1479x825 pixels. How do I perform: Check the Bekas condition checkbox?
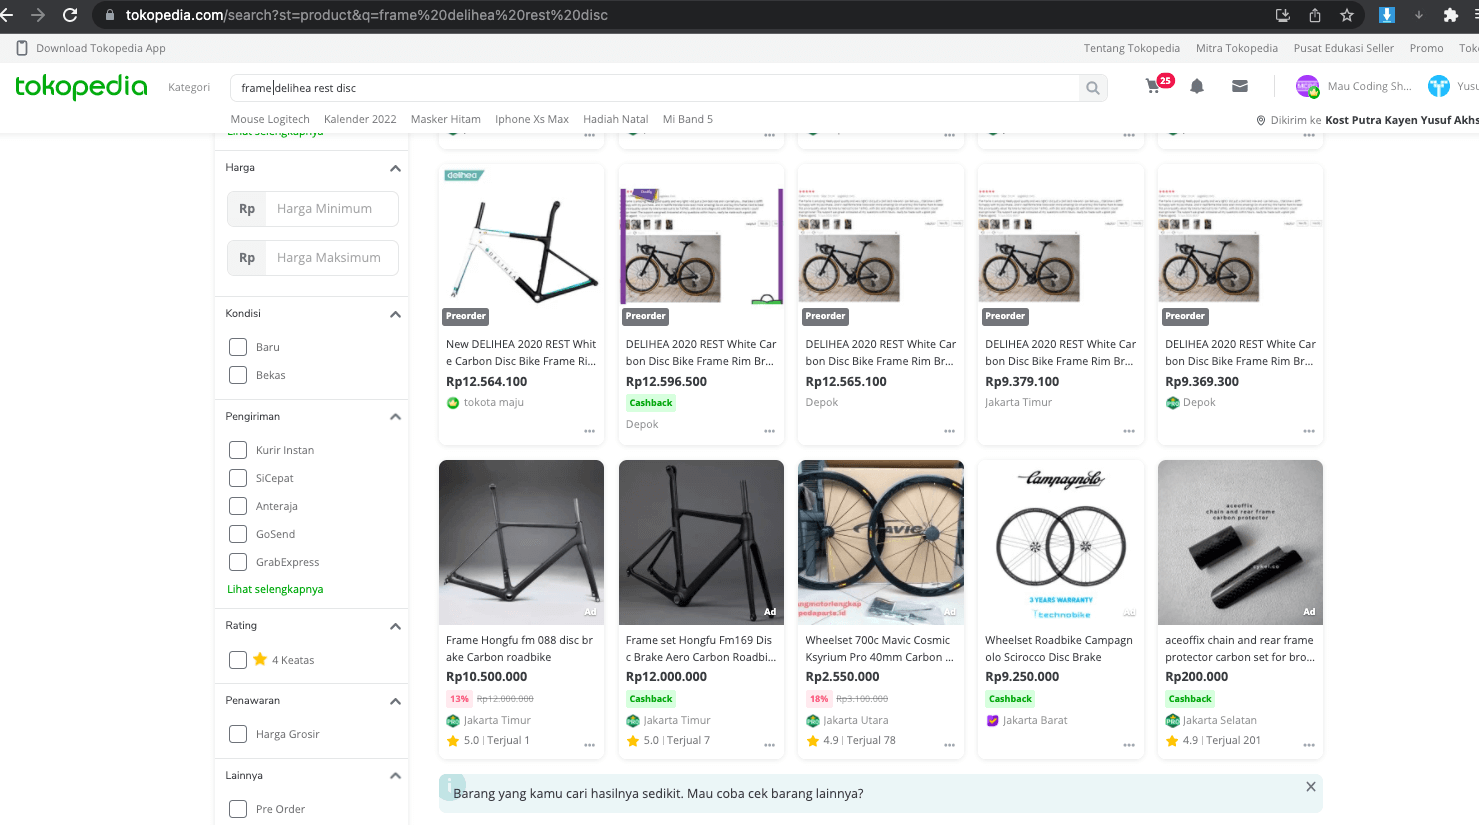(238, 375)
